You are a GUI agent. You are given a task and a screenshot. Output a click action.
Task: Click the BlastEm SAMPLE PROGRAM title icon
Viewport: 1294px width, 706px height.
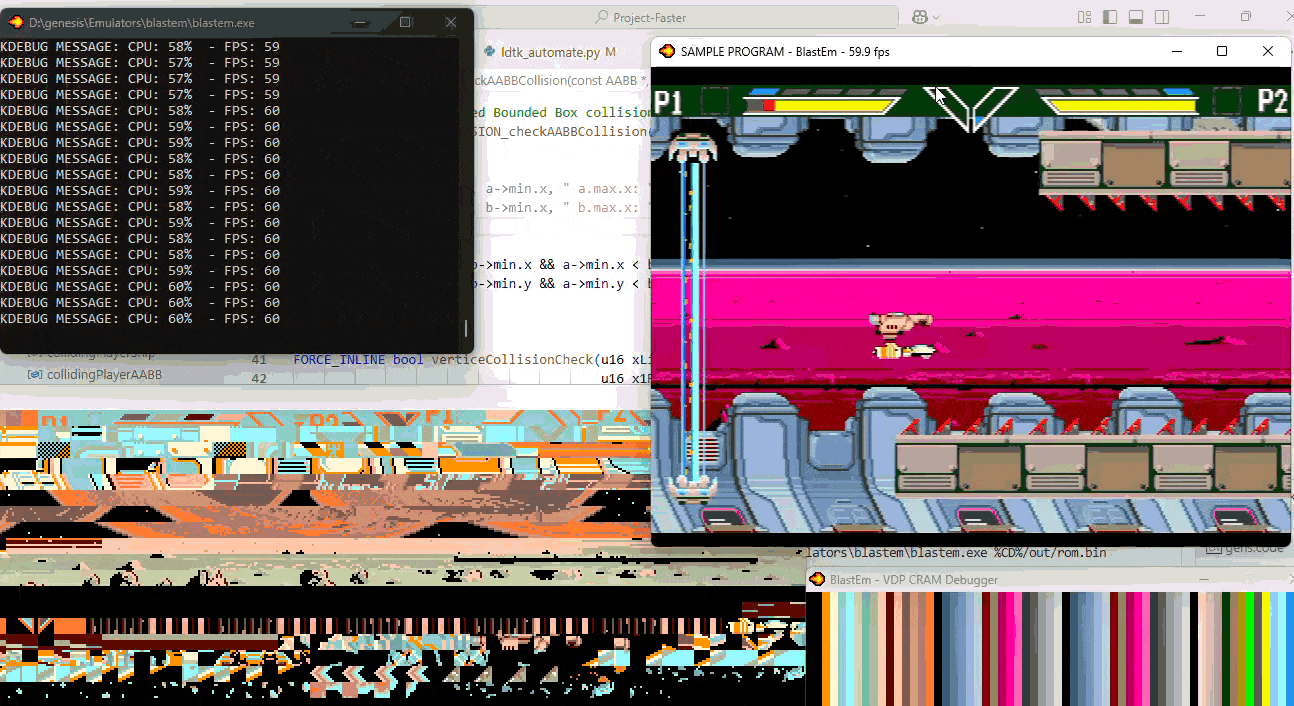click(x=667, y=51)
